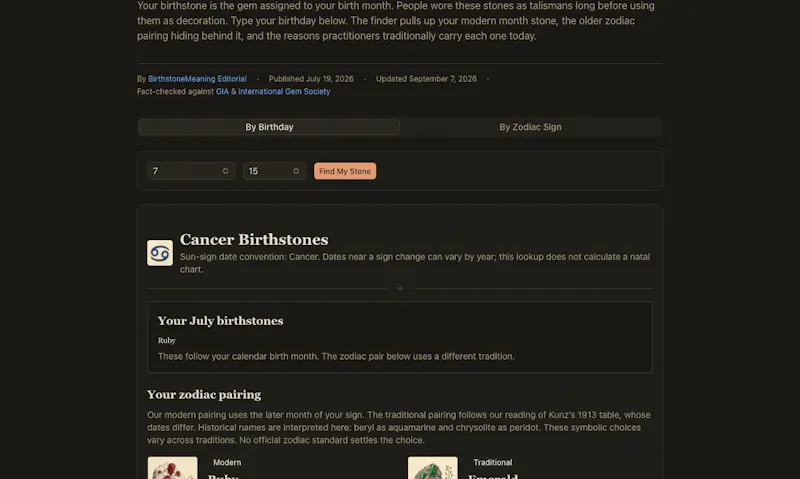This screenshot has width=800, height=479.
Task: Open the month dropdown showing 7
Action: [x=191, y=171]
